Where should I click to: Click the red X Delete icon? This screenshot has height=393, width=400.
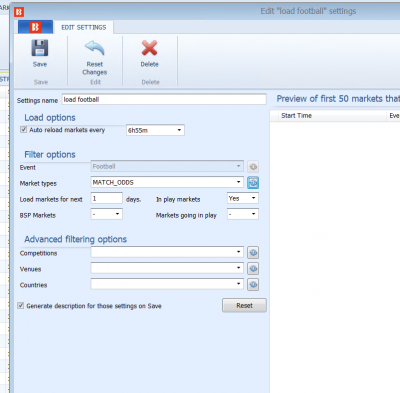pos(149,48)
